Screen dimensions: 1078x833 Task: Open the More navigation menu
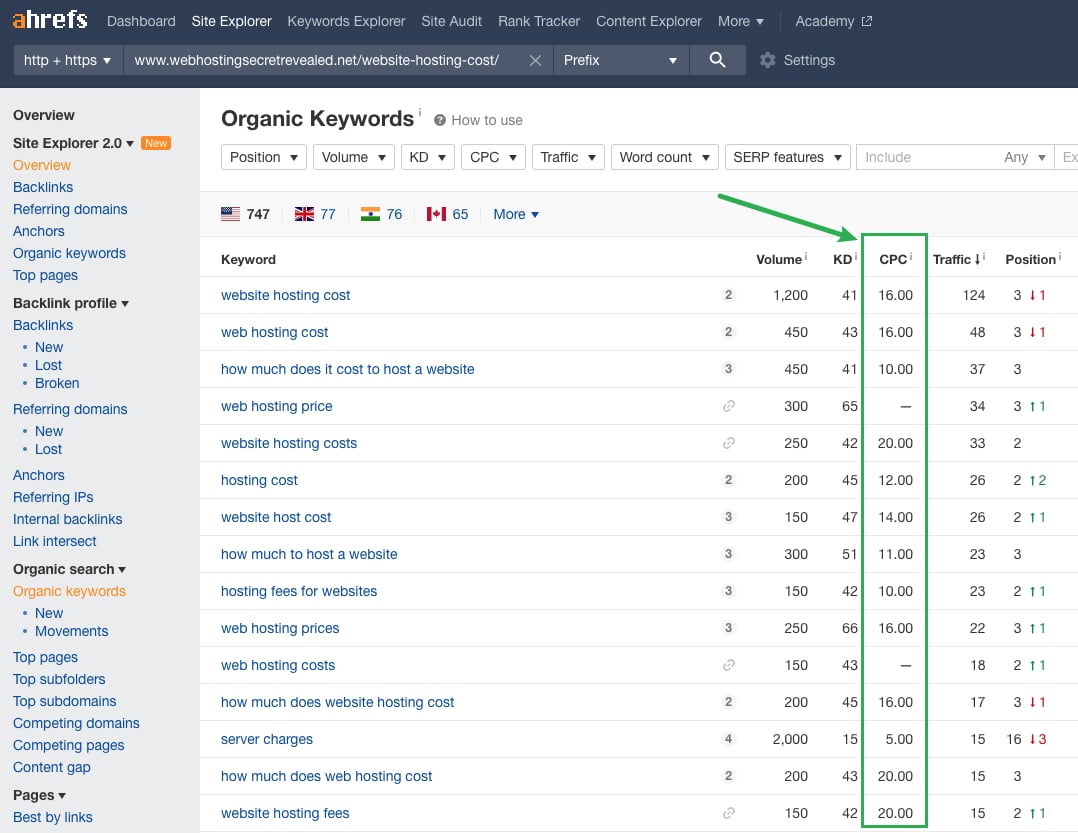pyautogui.click(x=740, y=21)
